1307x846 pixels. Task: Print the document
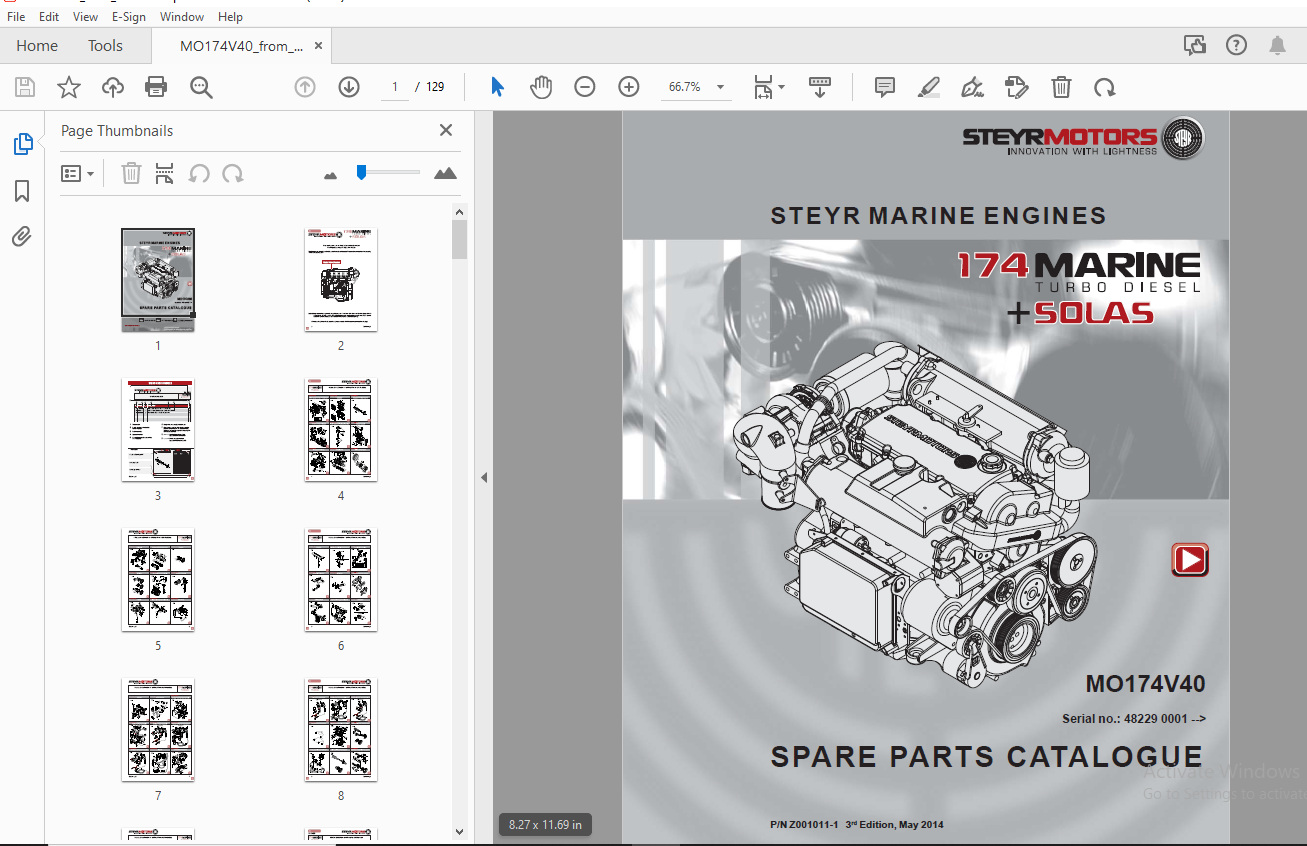(156, 87)
